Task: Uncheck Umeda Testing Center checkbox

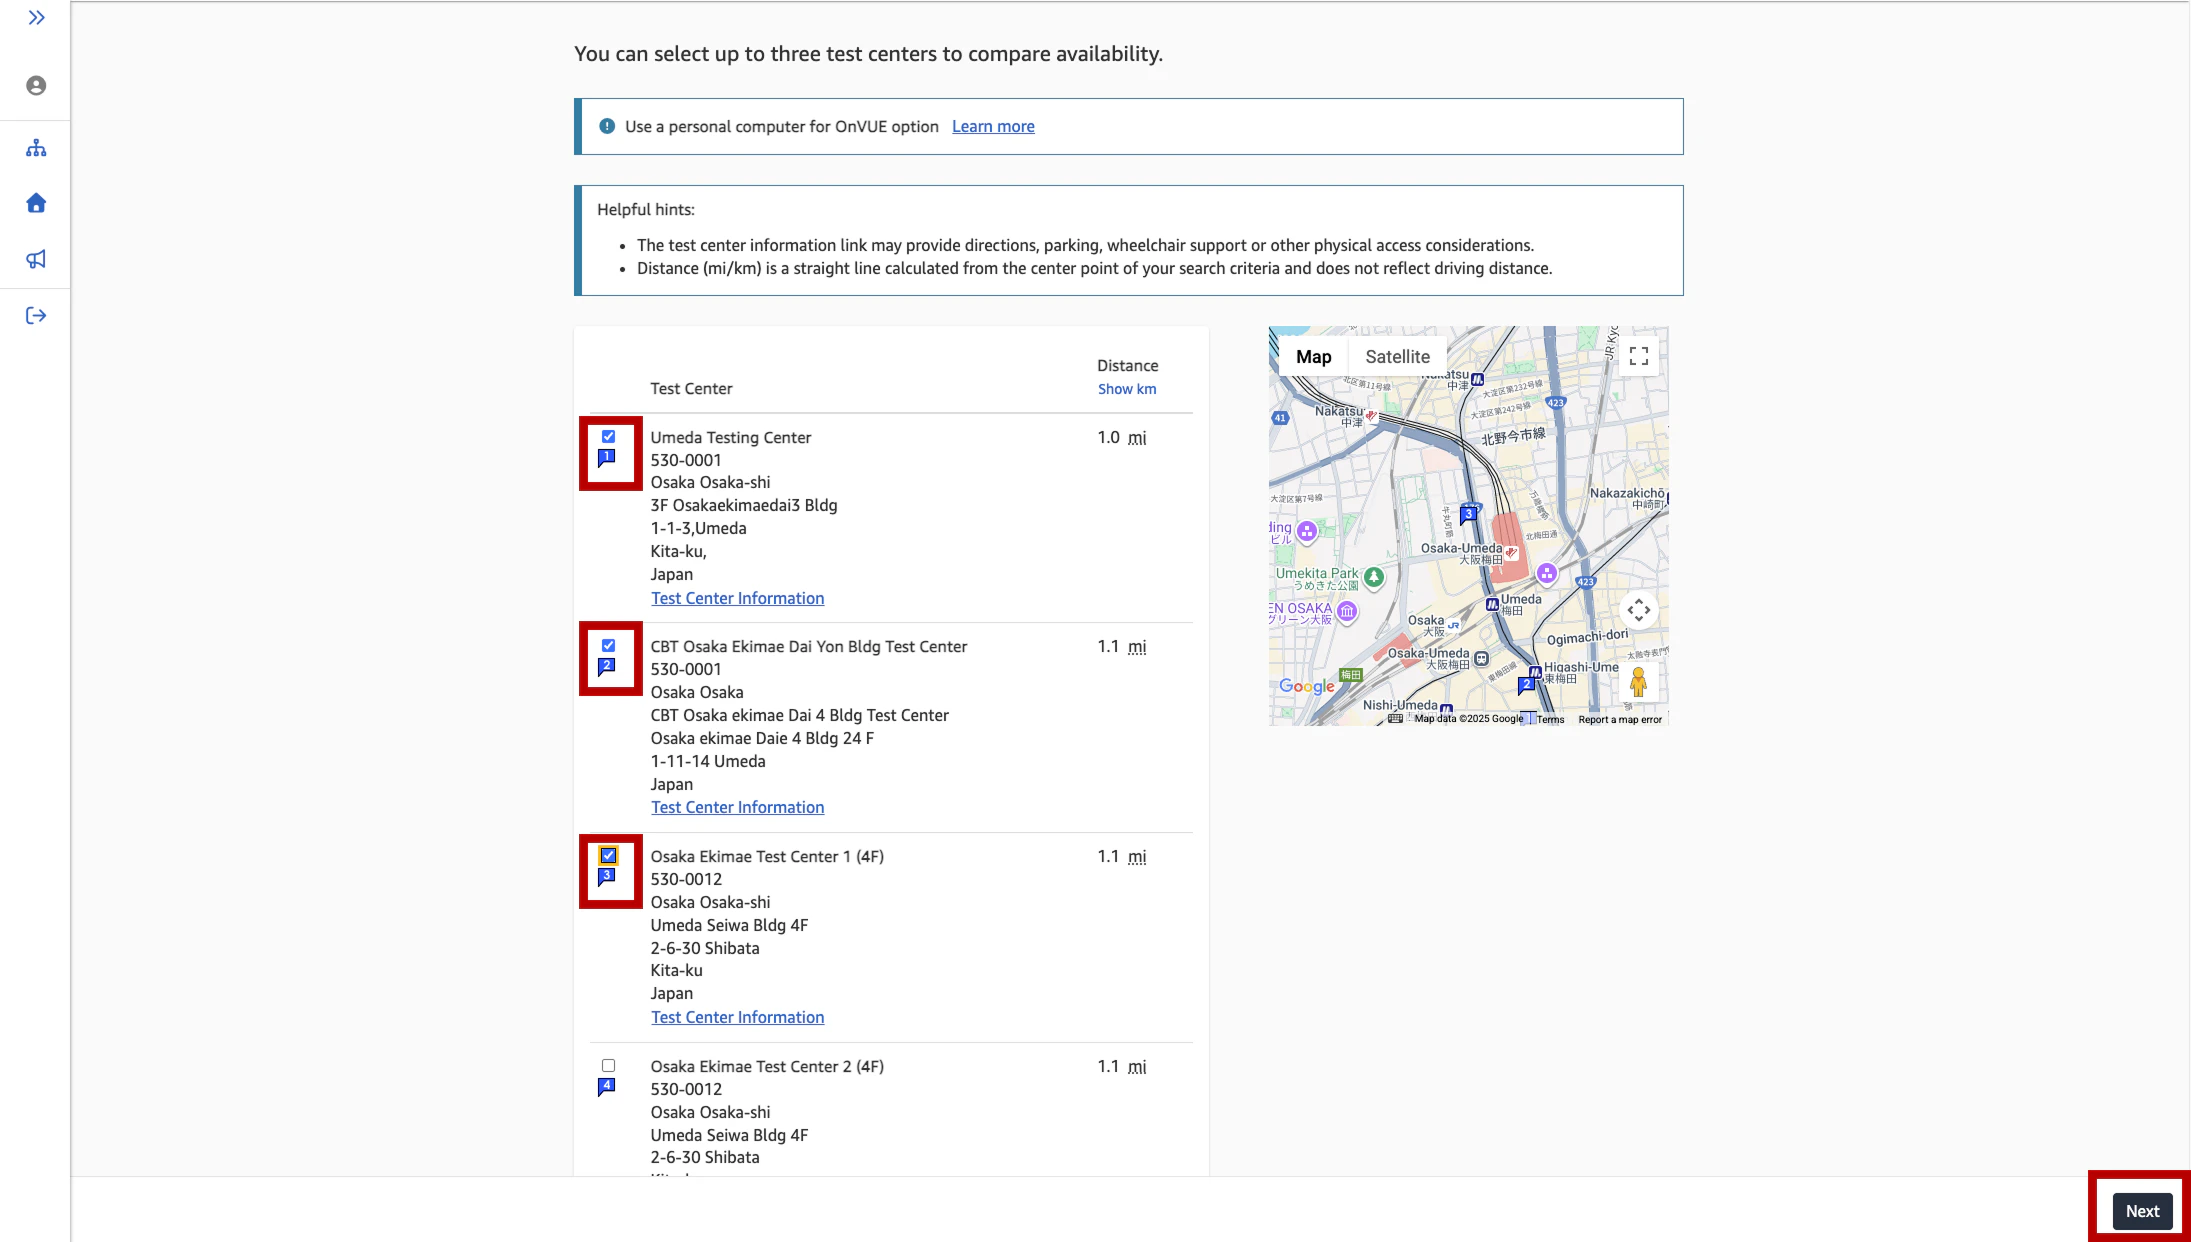Action: pyautogui.click(x=608, y=437)
